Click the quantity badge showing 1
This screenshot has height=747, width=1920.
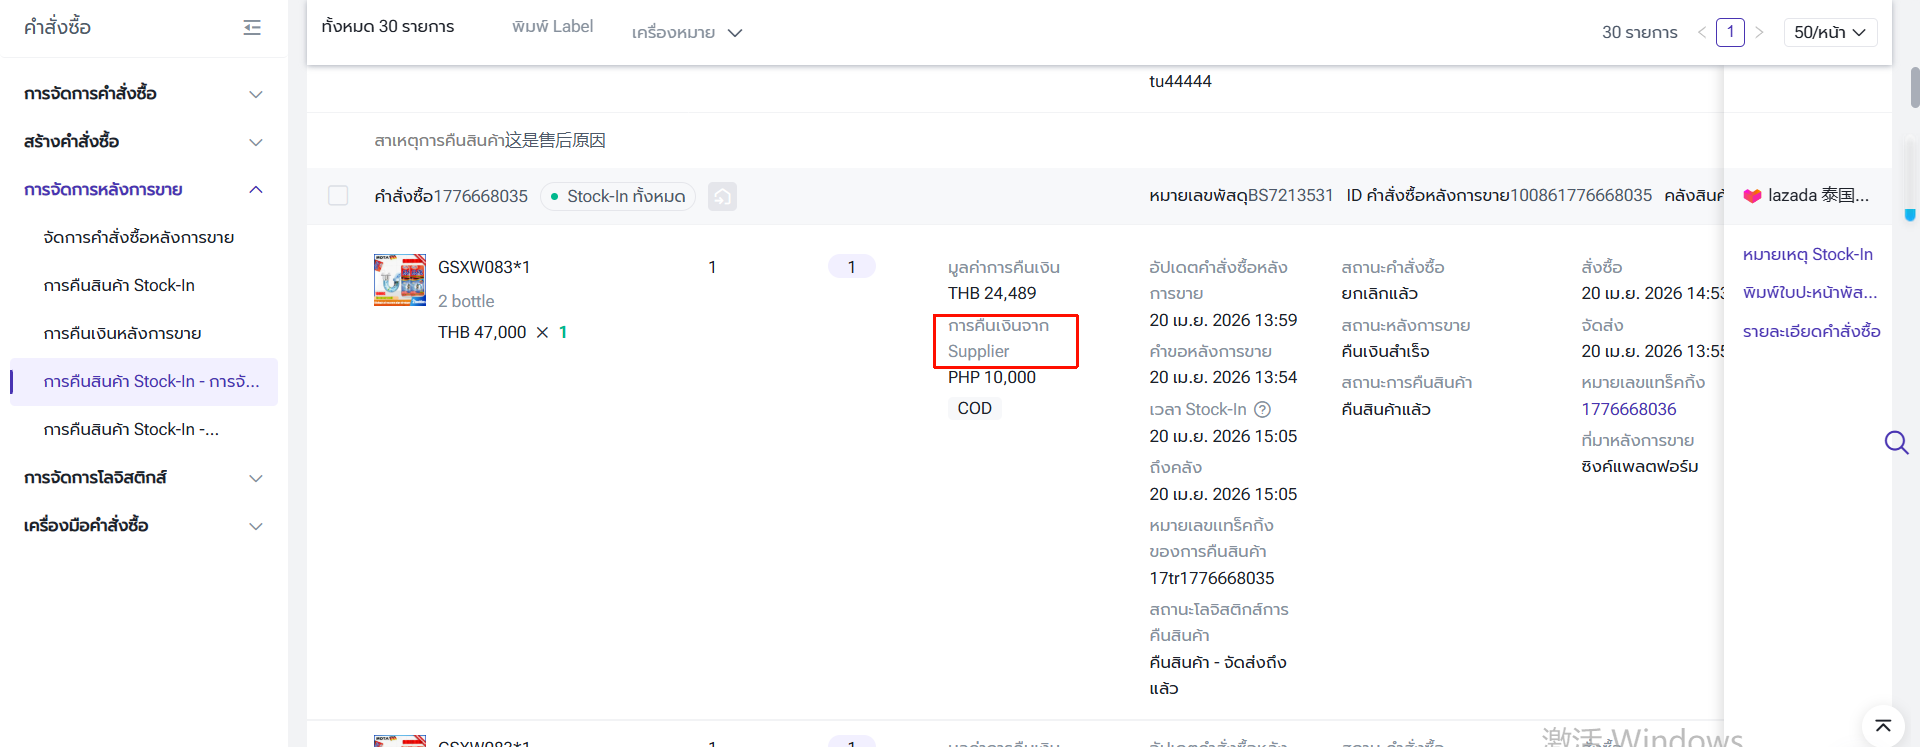[852, 267]
